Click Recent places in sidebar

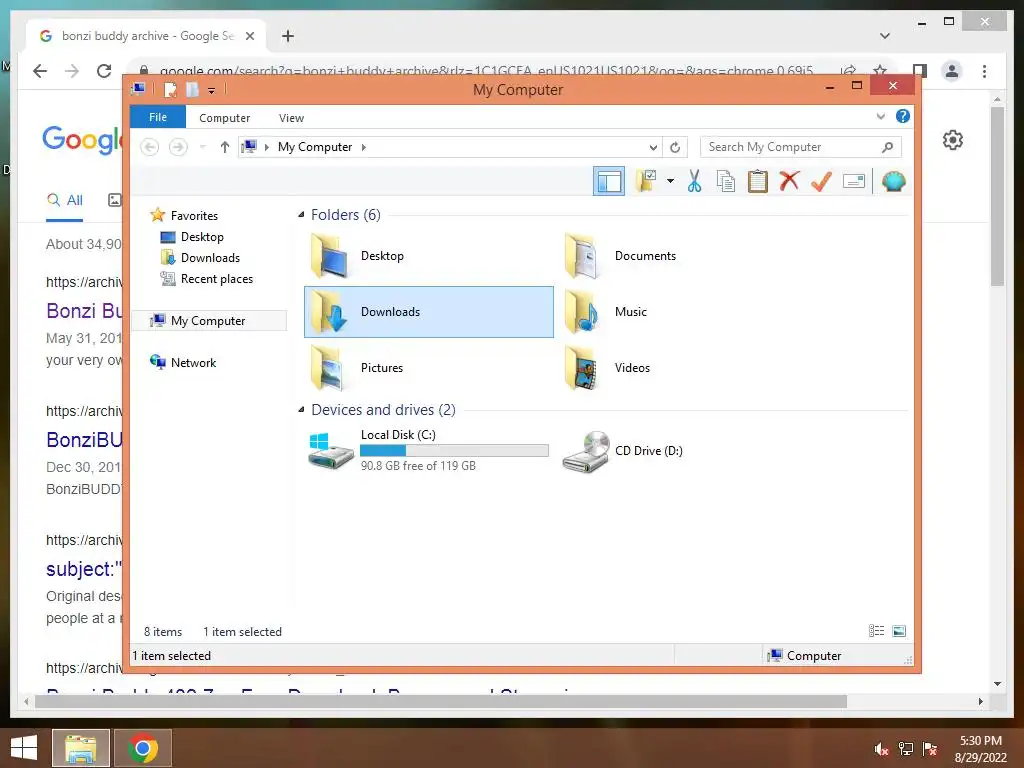point(217,279)
